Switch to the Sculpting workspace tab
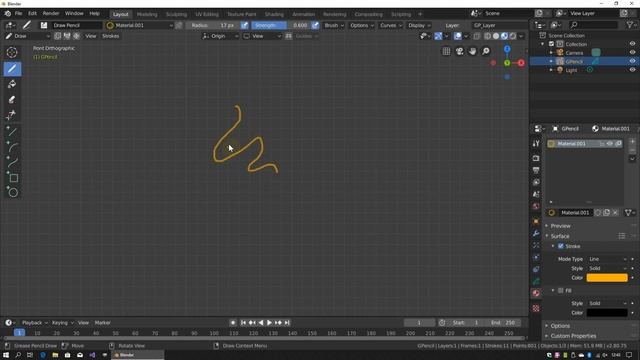Screen dimensions: 640x360 tap(176, 14)
